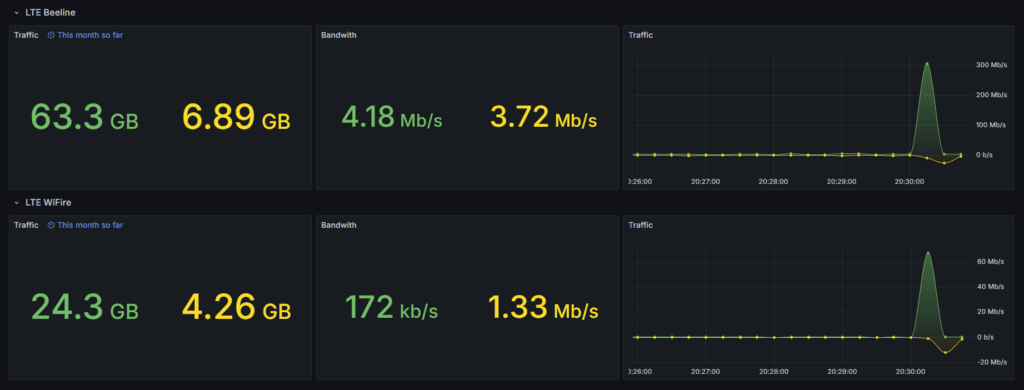Click the 4.18 Mb/s bandwidth value
1024x390 pixels.
392,118
